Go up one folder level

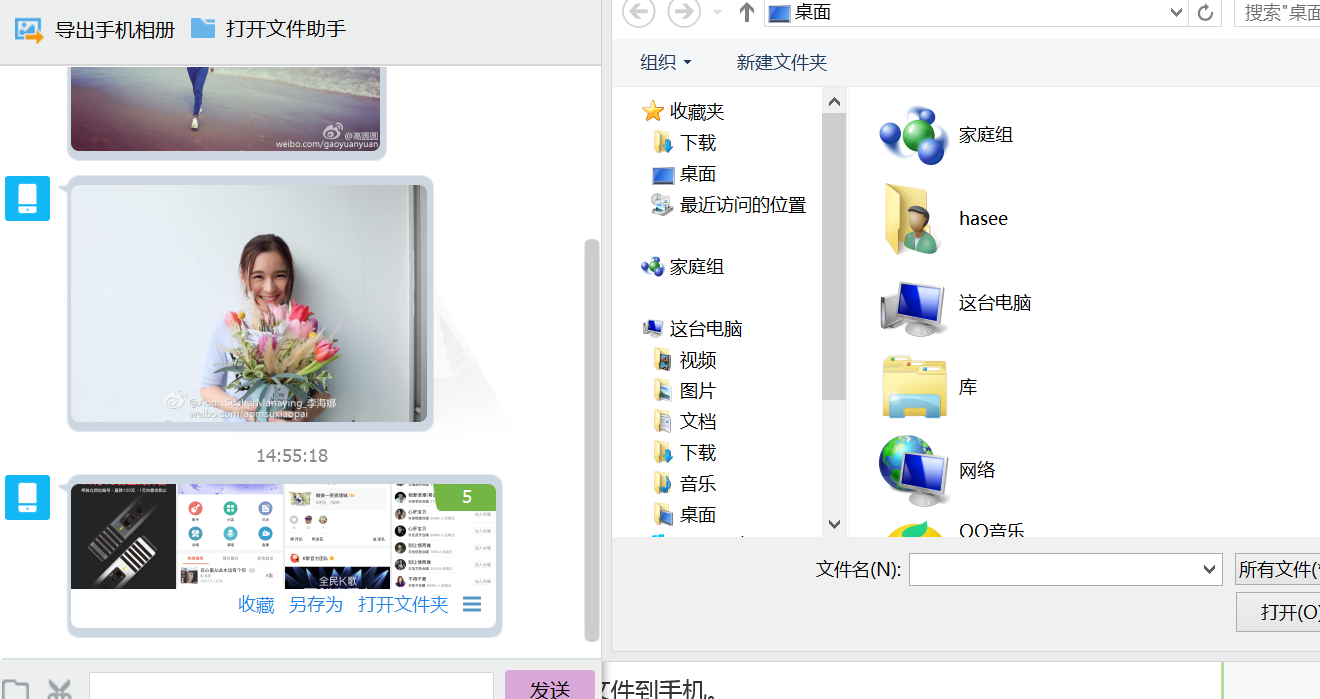(x=746, y=13)
